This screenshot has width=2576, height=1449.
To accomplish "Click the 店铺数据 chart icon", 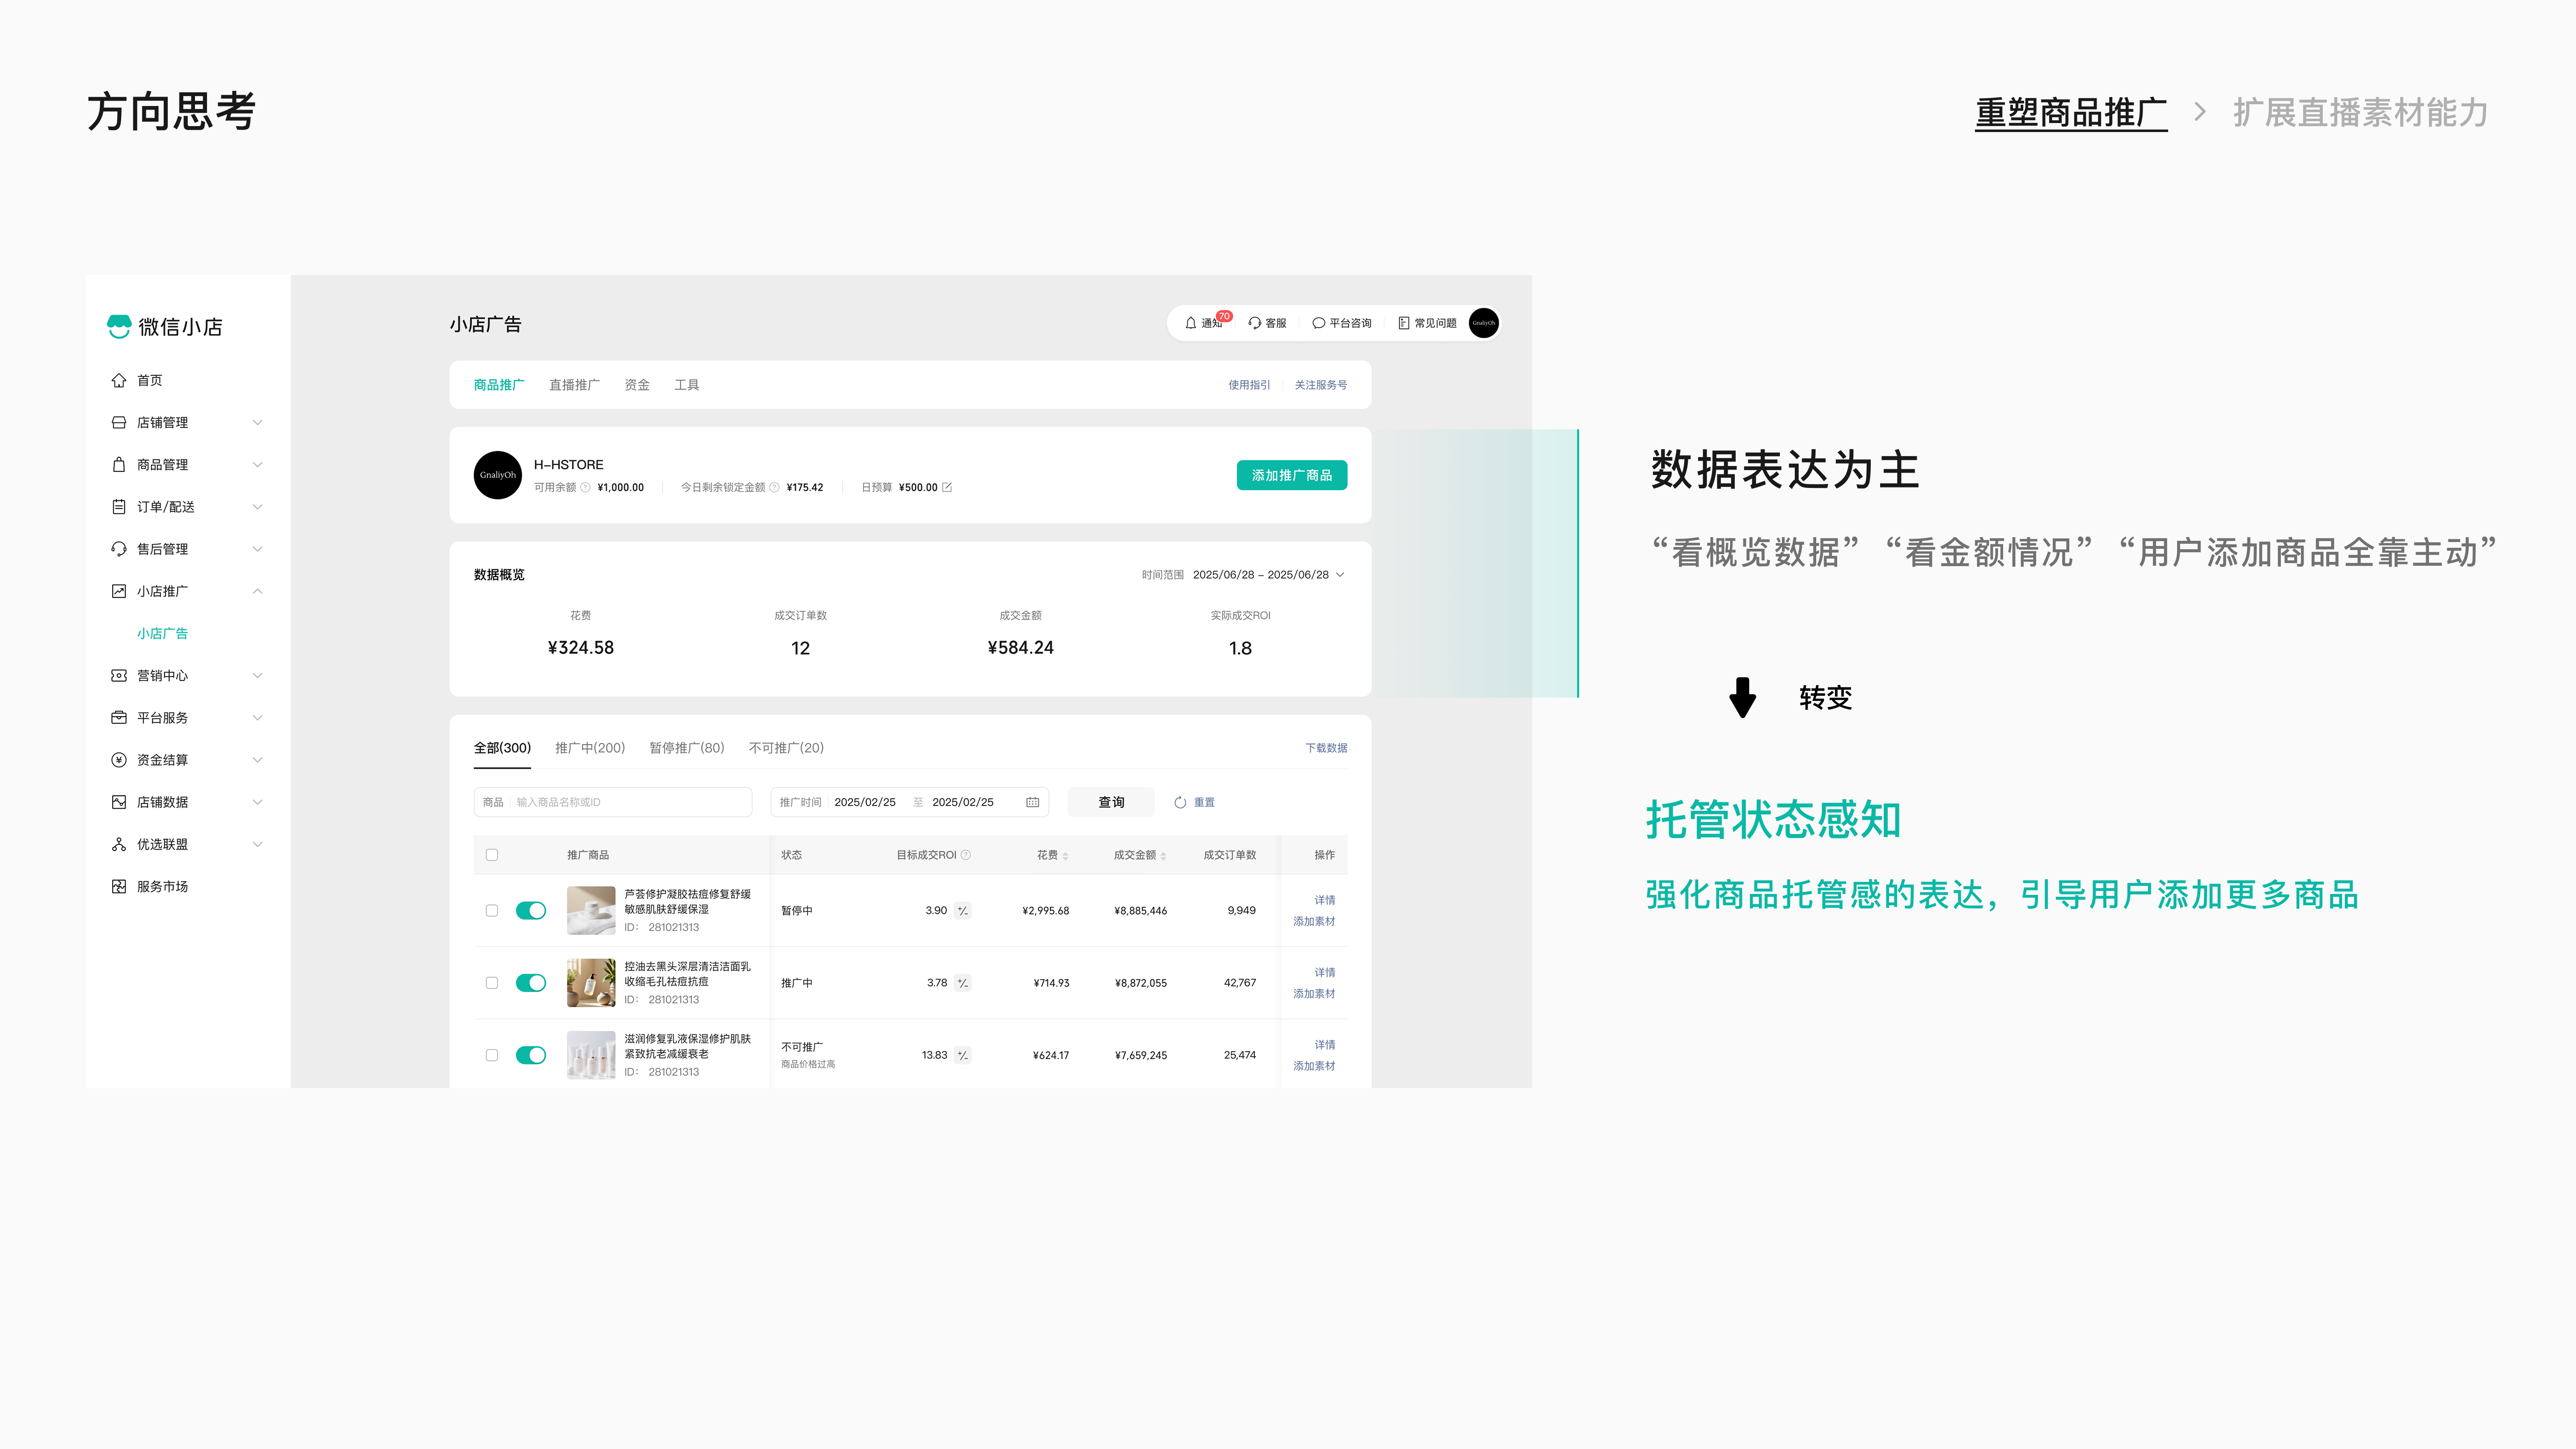I will [119, 802].
